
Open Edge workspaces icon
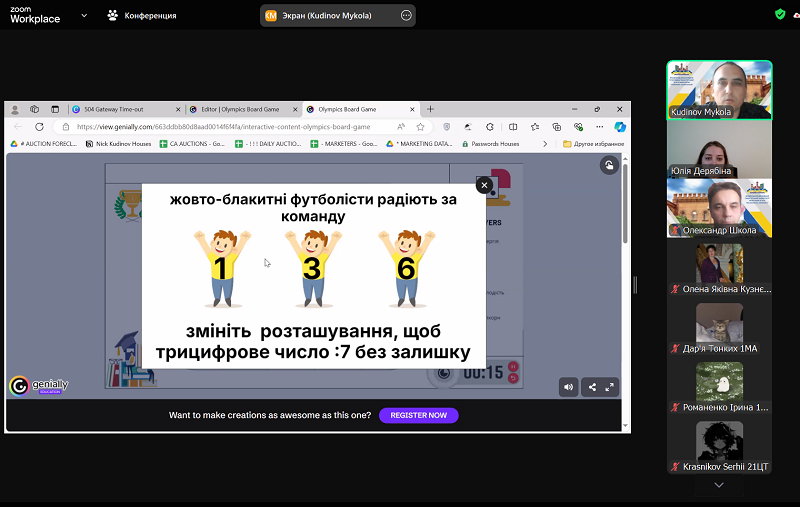[35, 109]
